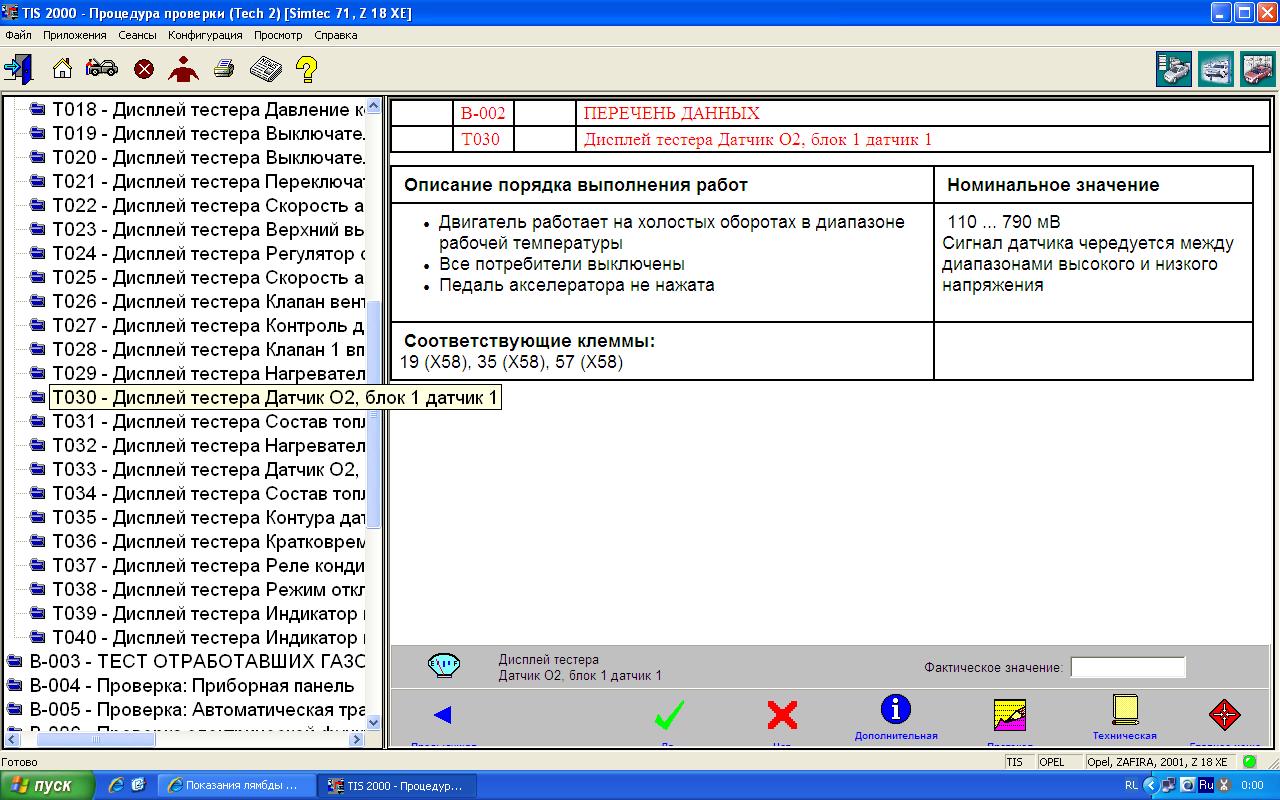The image size is (1280, 800).
Task: Switch to Показания лямбды taskbar window
Action: tap(237, 785)
